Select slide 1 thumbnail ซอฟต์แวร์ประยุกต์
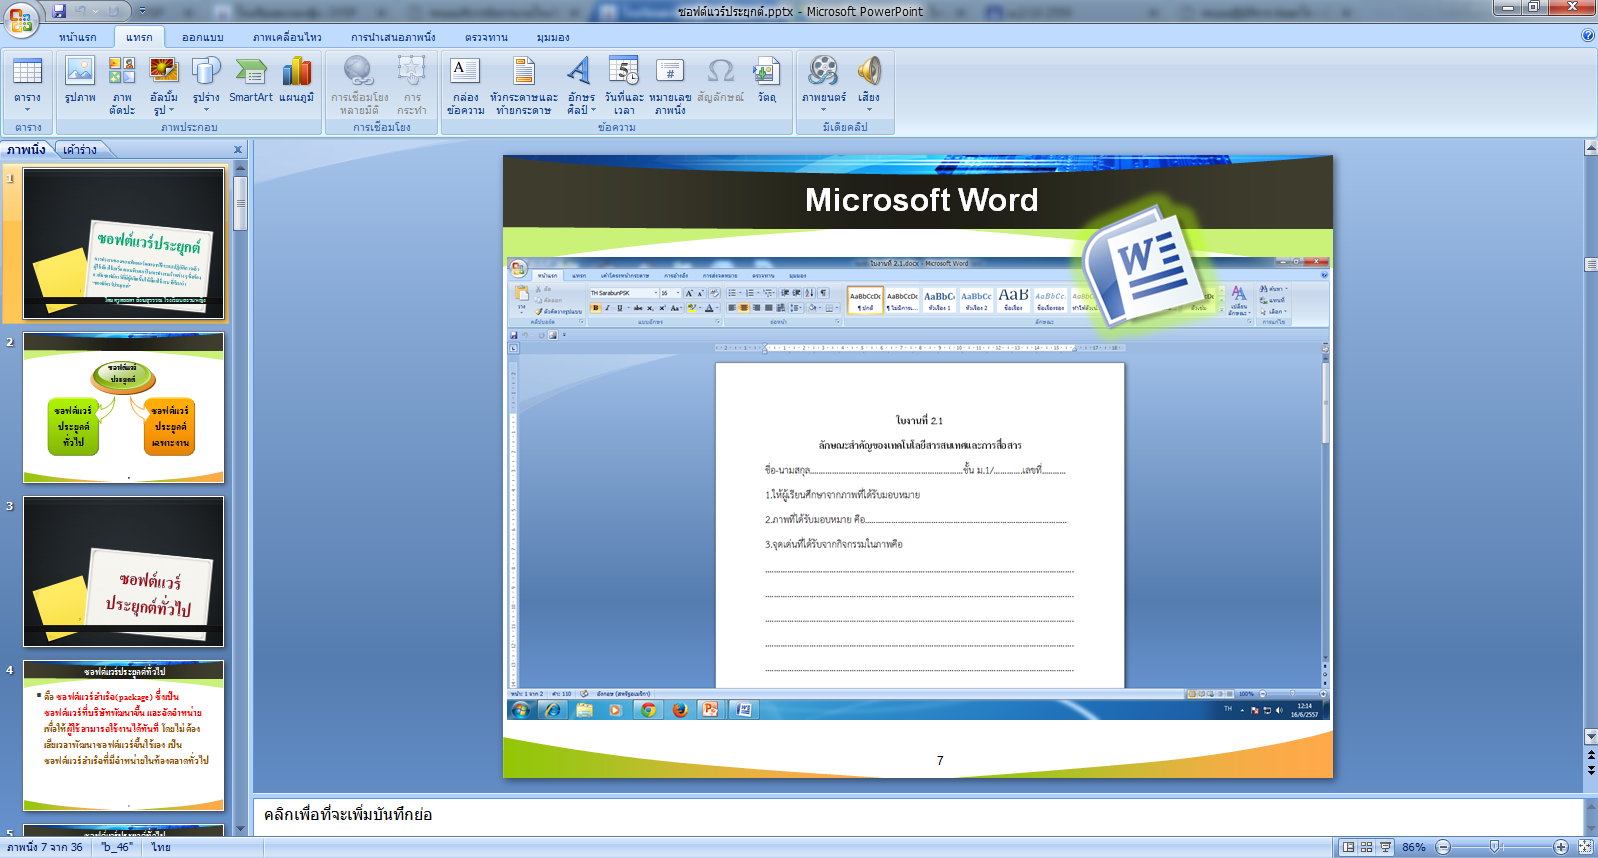1598x858 pixels. (x=124, y=244)
